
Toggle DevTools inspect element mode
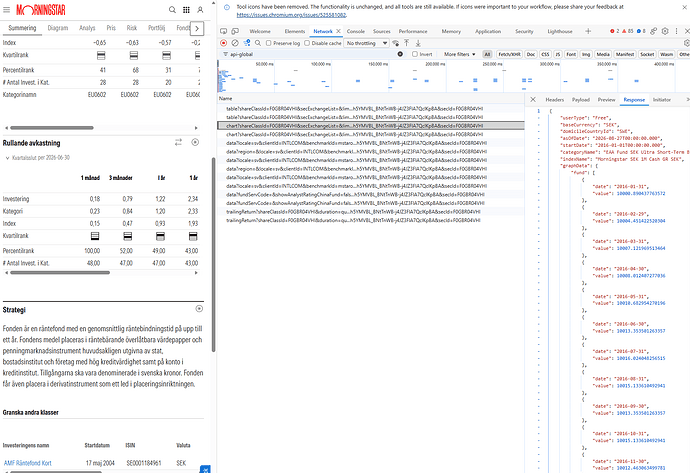tap(224, 31)
